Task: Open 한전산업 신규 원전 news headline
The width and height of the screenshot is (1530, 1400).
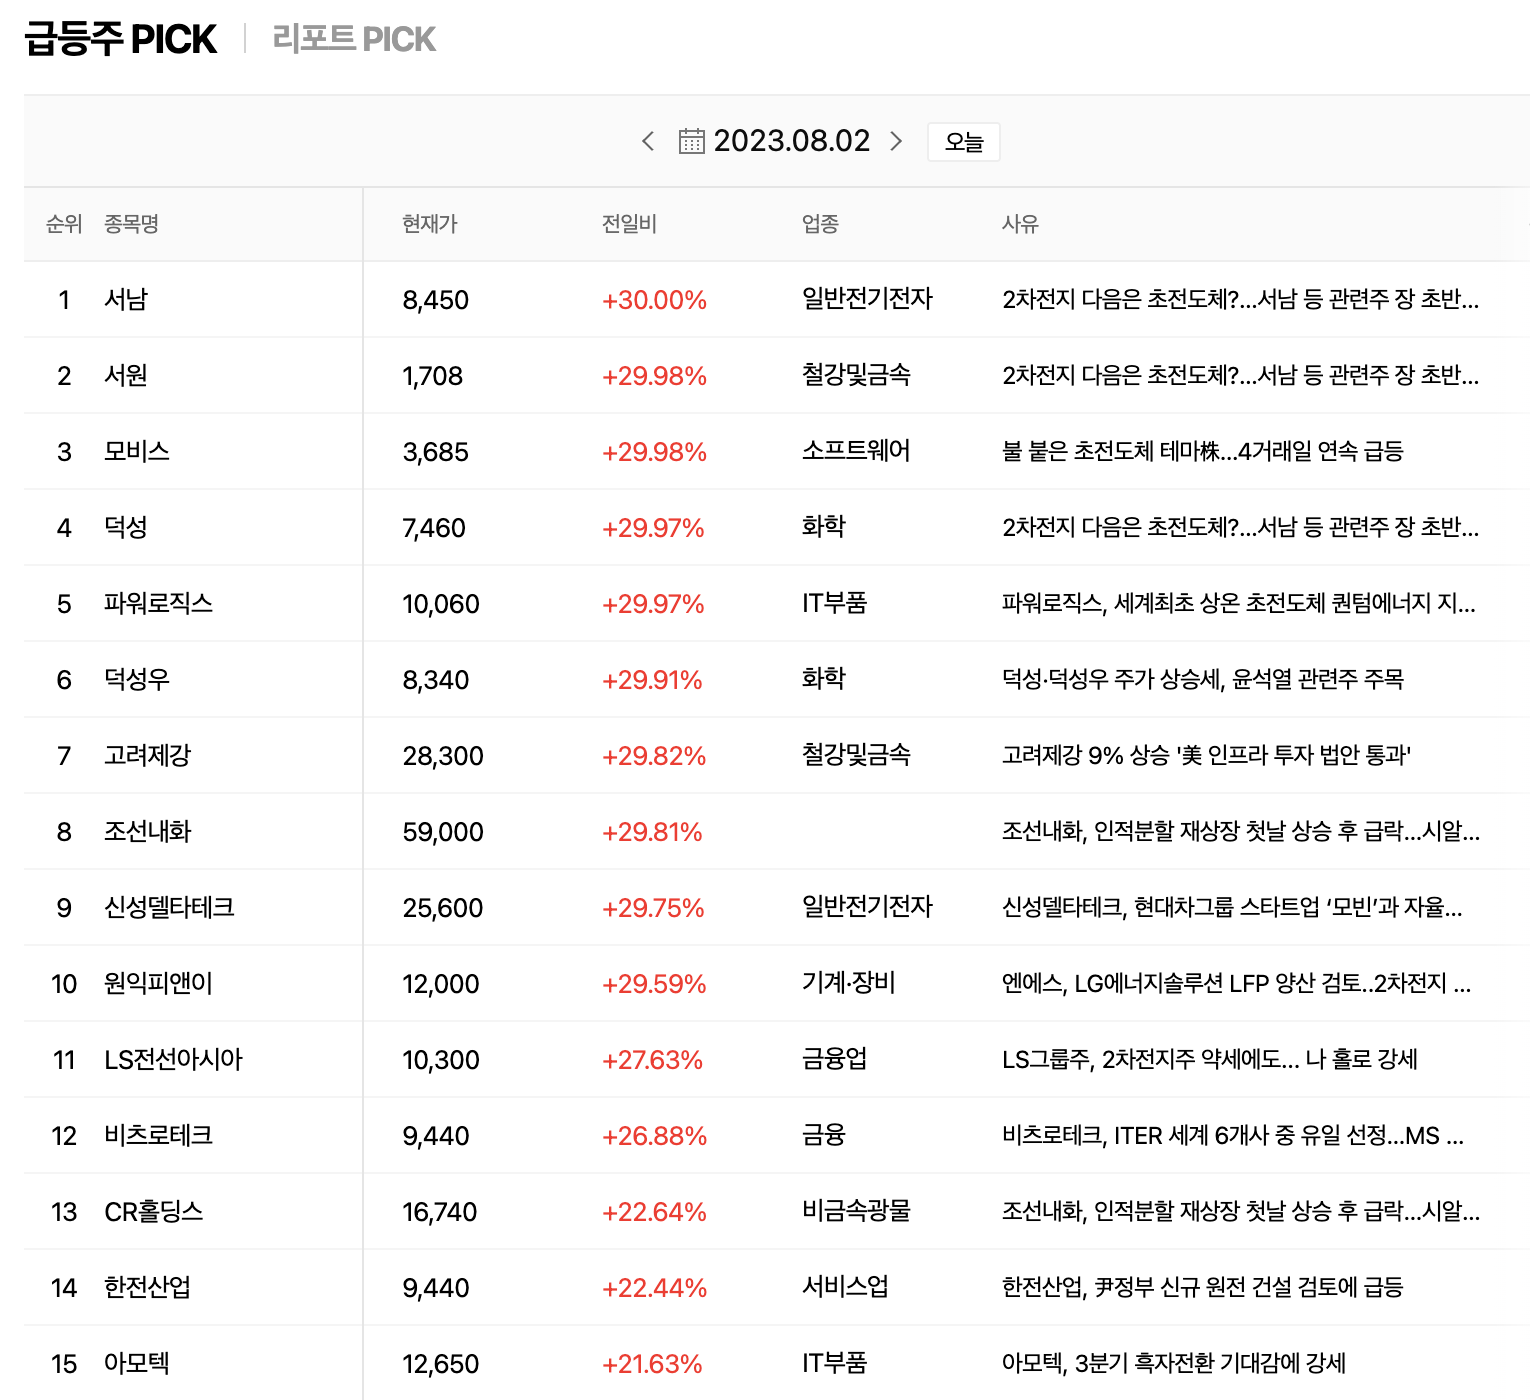Action: tap(1202, 1287)
